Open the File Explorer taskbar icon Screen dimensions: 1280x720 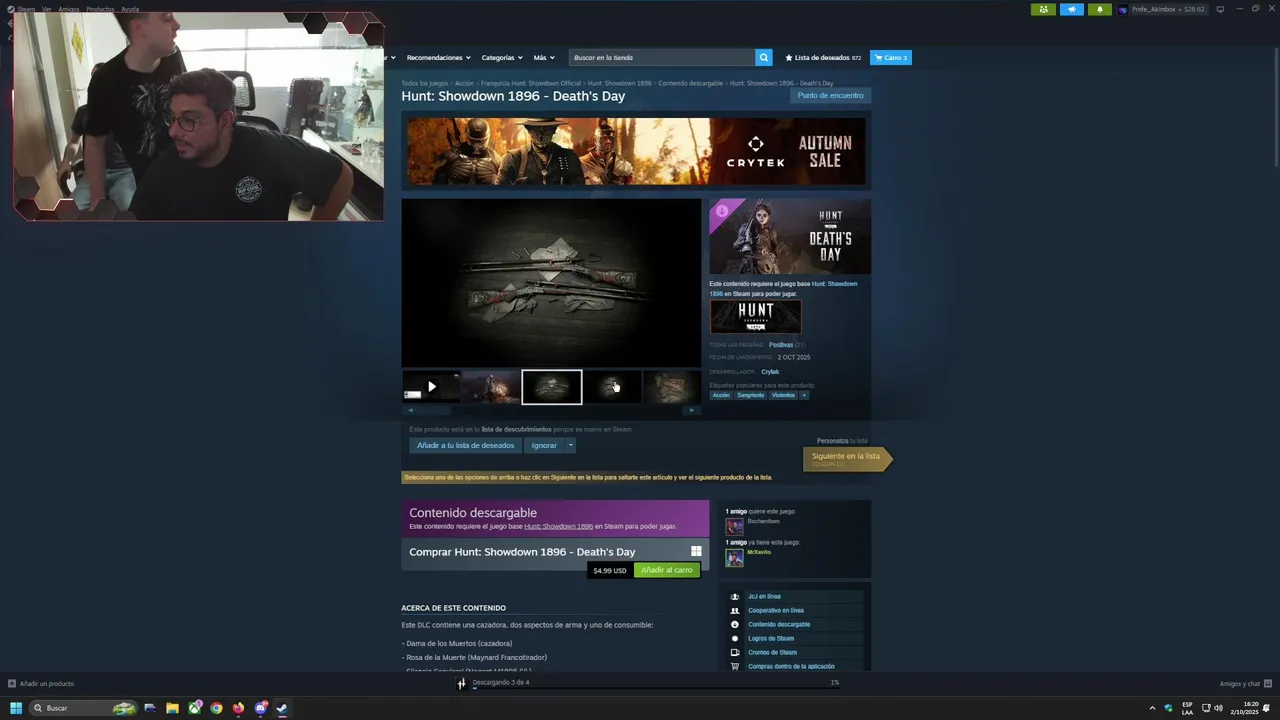click(172, 708)
